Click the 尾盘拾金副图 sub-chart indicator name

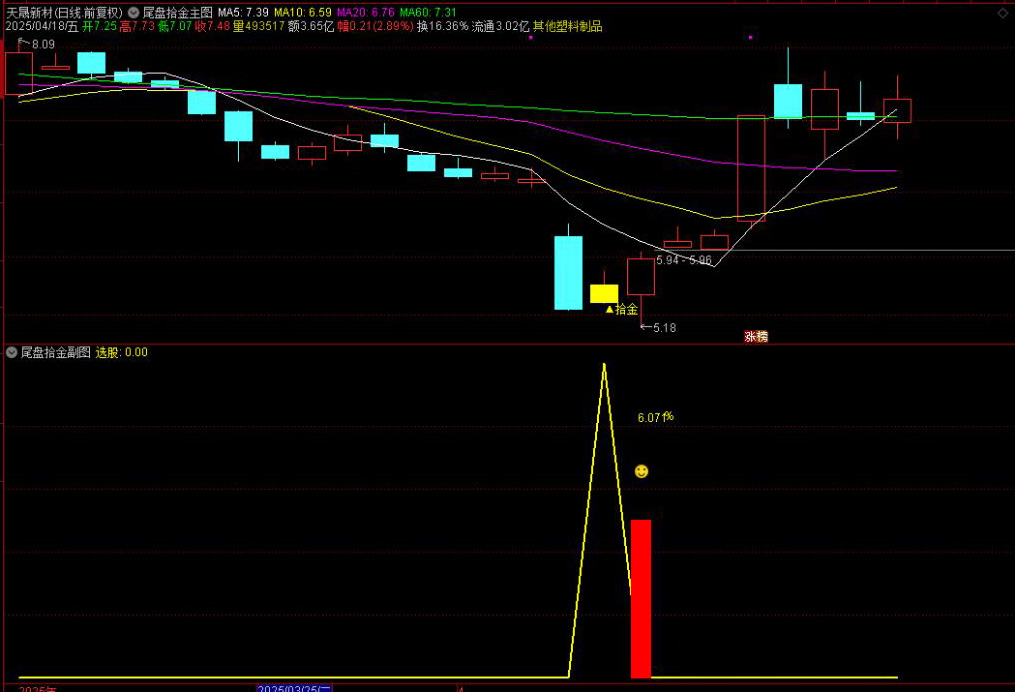click(55, 352)
